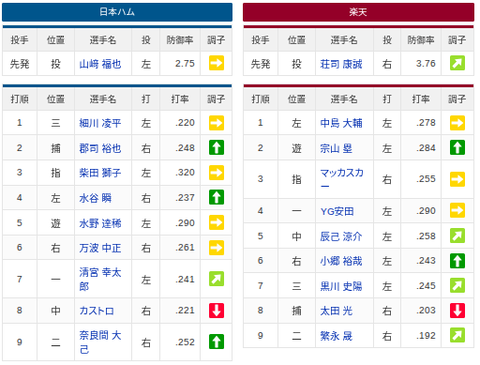The height and width of the screenshot is (365, 480).
Task: Open 繁永 晟 player link
Action: [336, 336]
